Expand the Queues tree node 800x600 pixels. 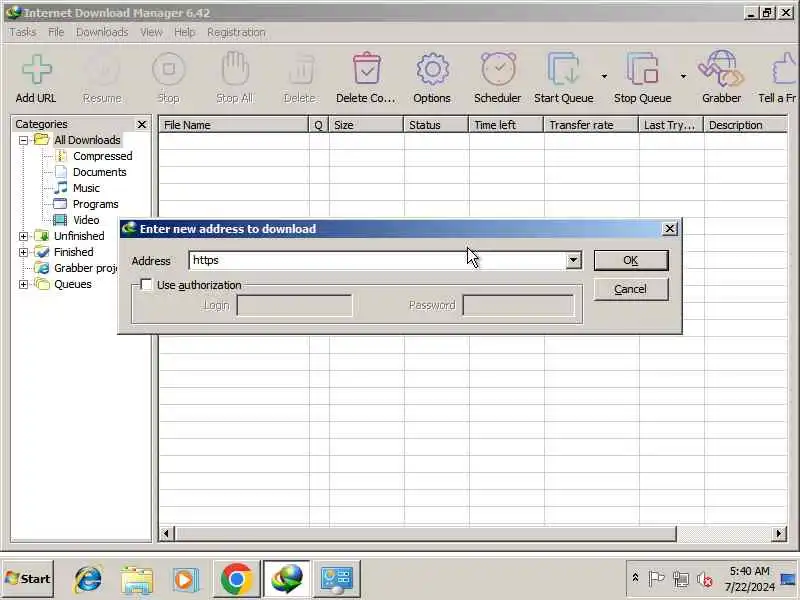coord(23,284)
